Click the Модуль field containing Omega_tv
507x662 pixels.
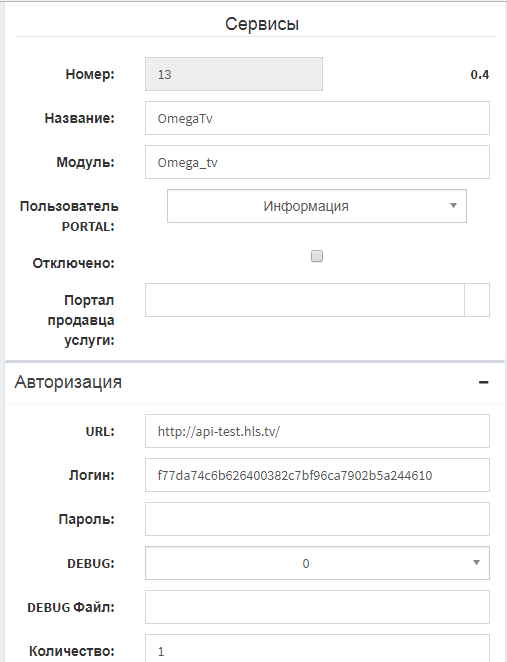(x=317, y=162)
